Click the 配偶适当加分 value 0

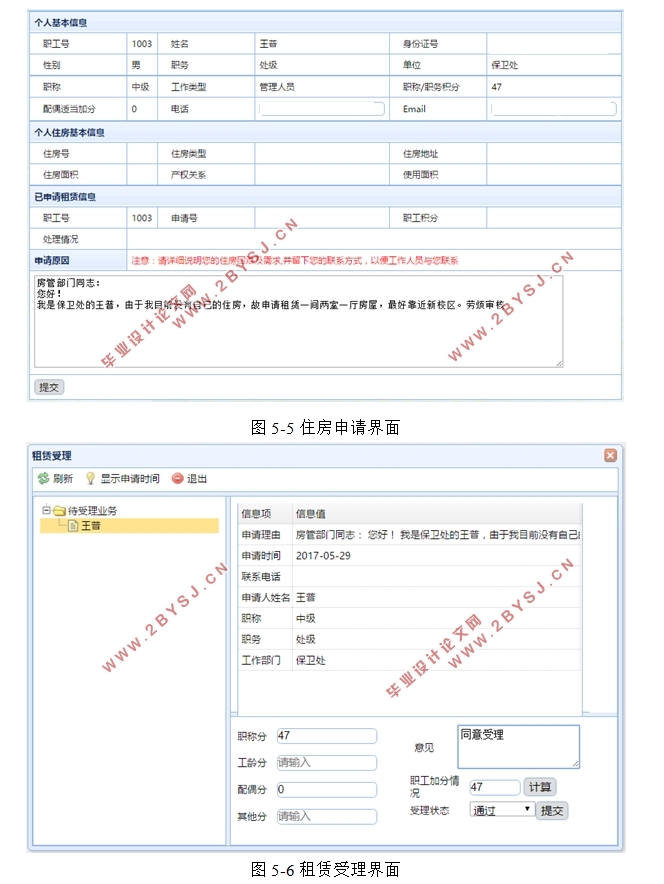click(134, 109)
